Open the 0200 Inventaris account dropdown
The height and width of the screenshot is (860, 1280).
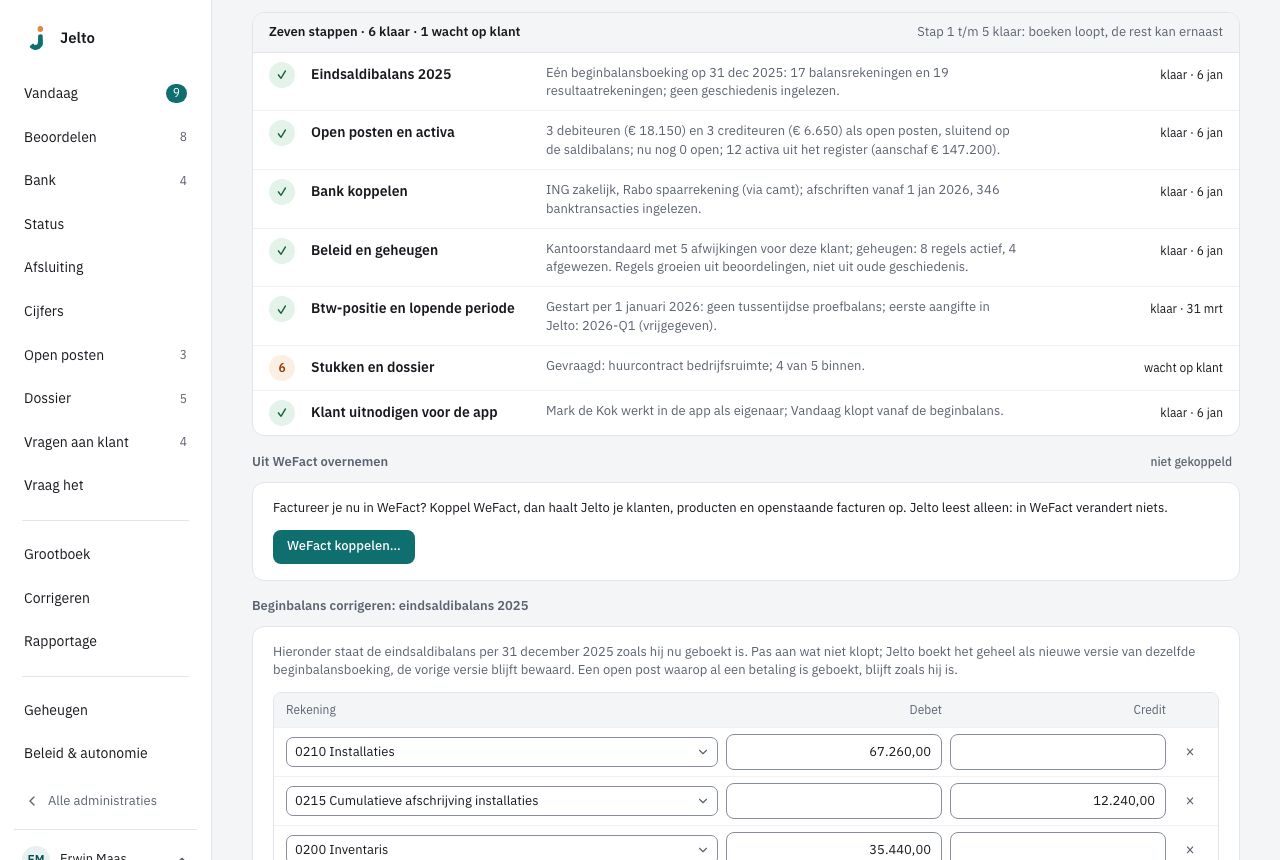coord(502,847)
